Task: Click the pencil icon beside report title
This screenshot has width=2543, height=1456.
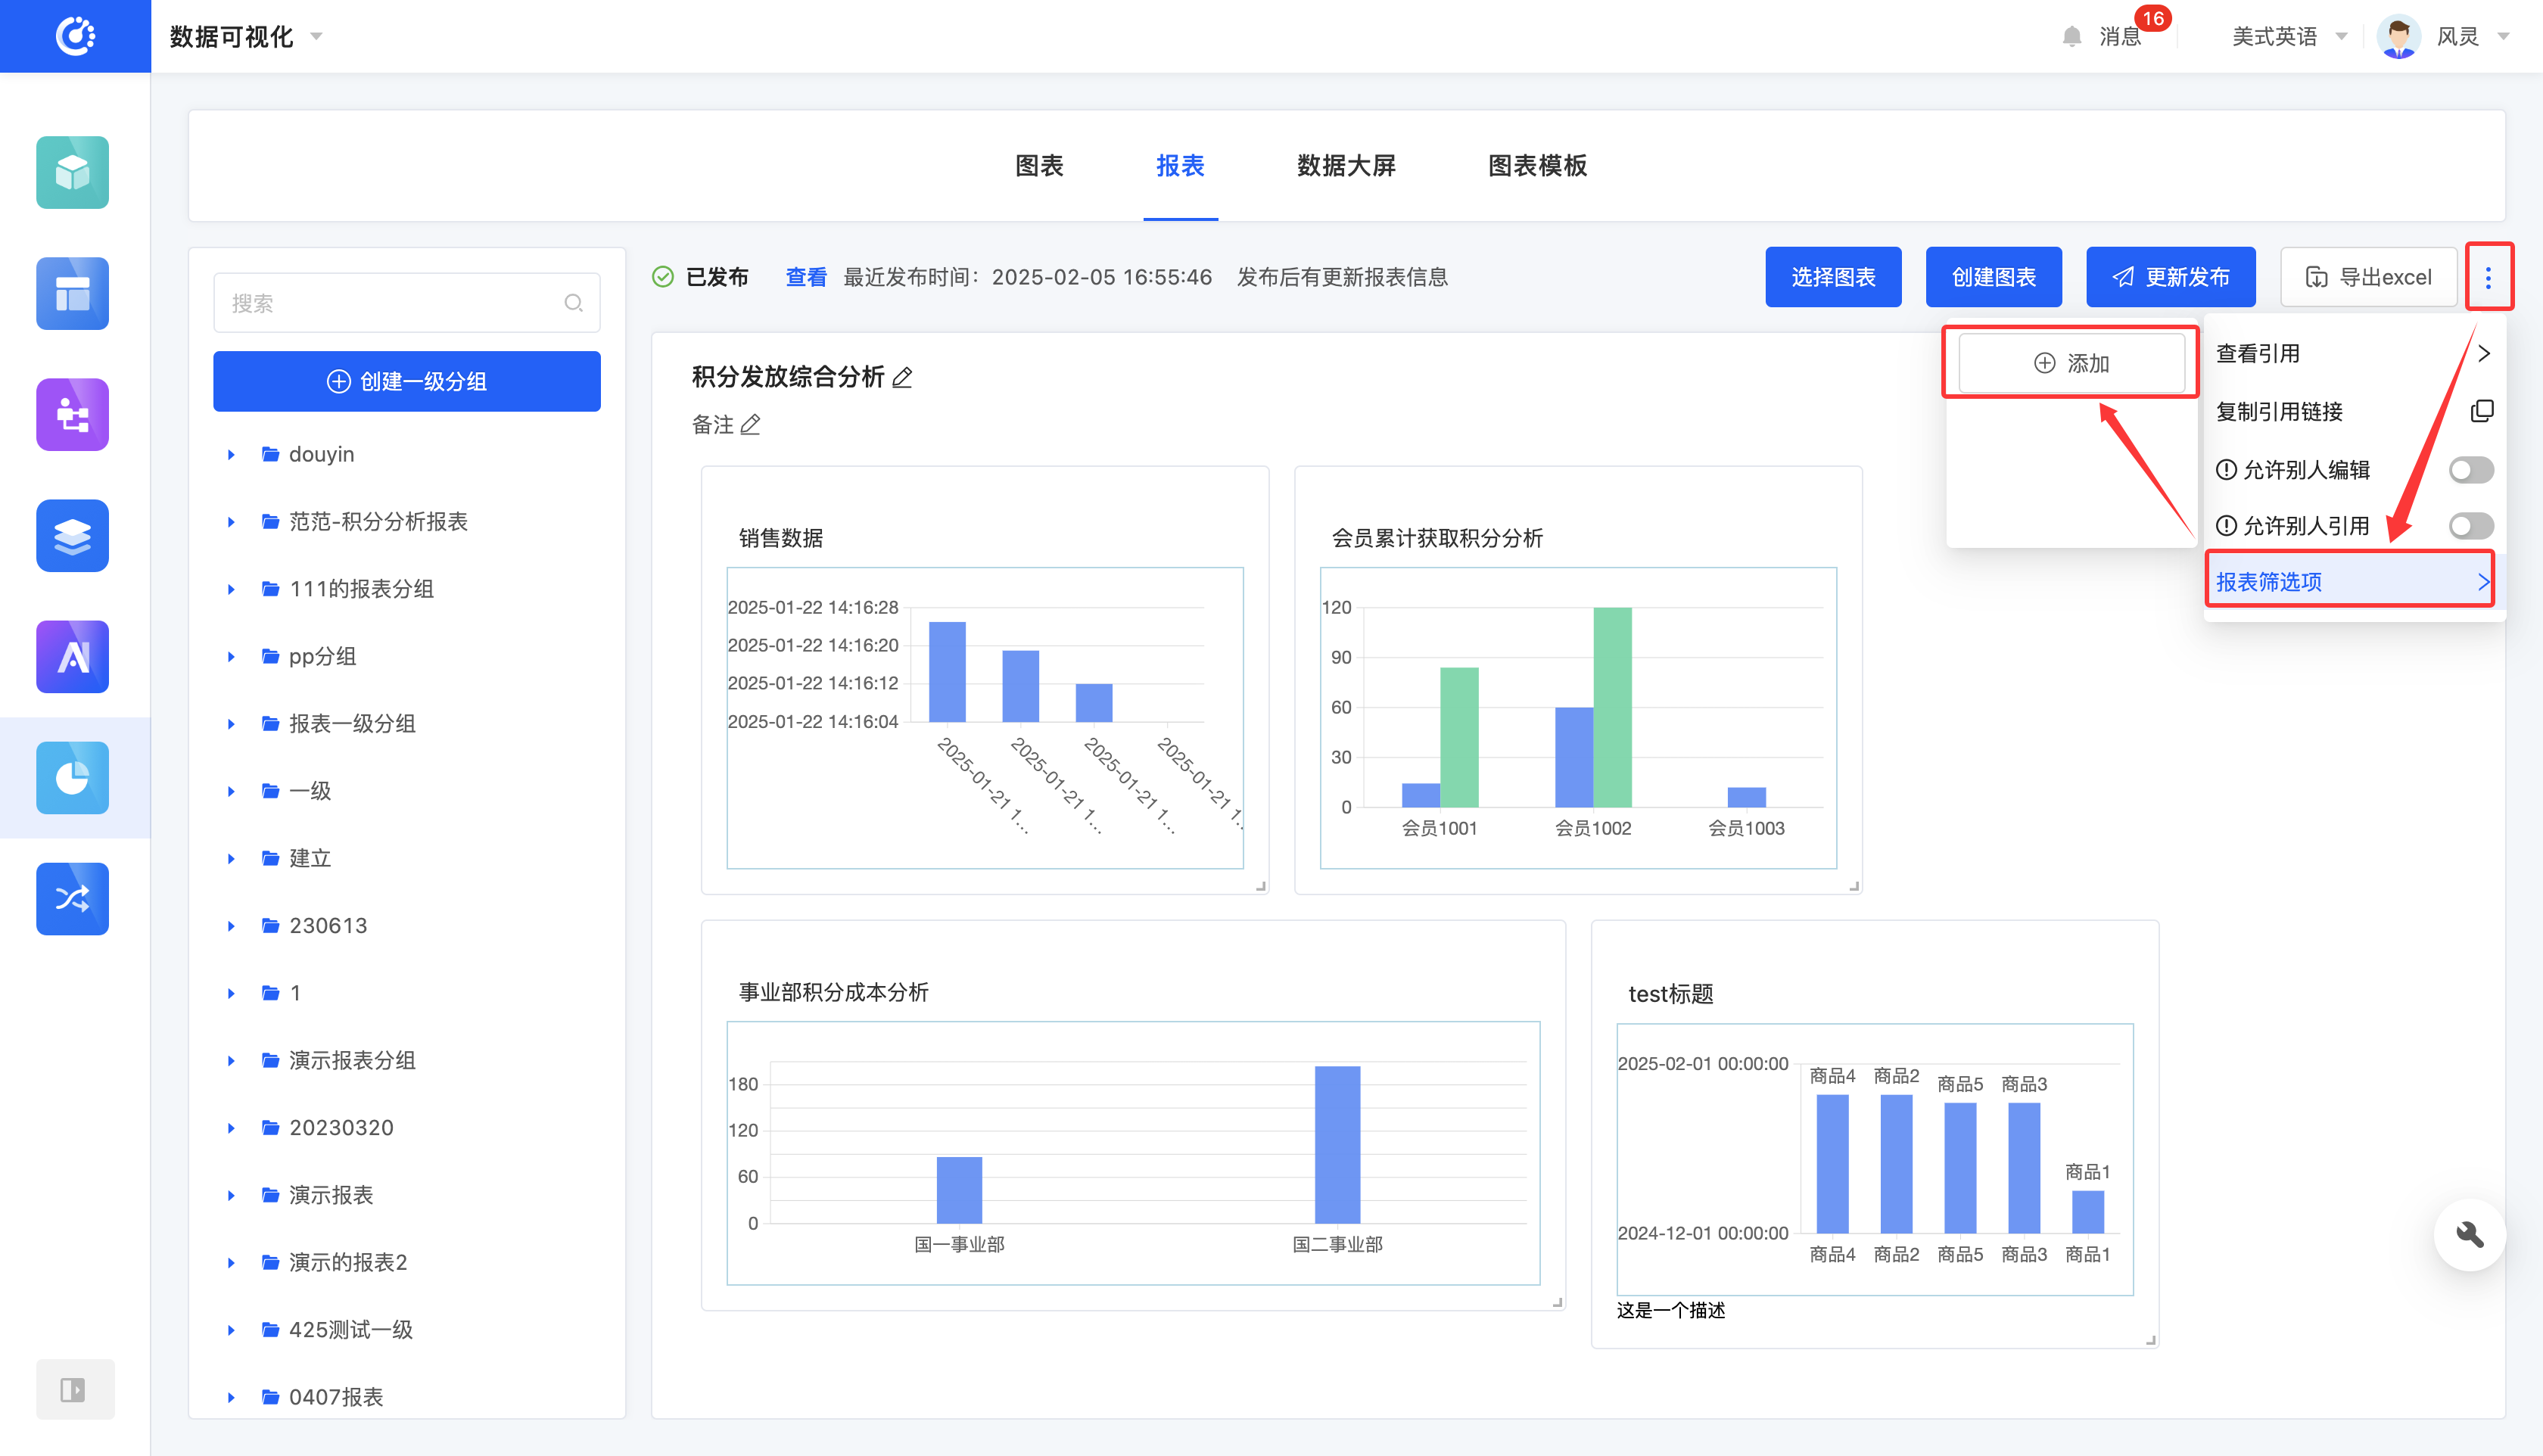Action: coord(902,377)
